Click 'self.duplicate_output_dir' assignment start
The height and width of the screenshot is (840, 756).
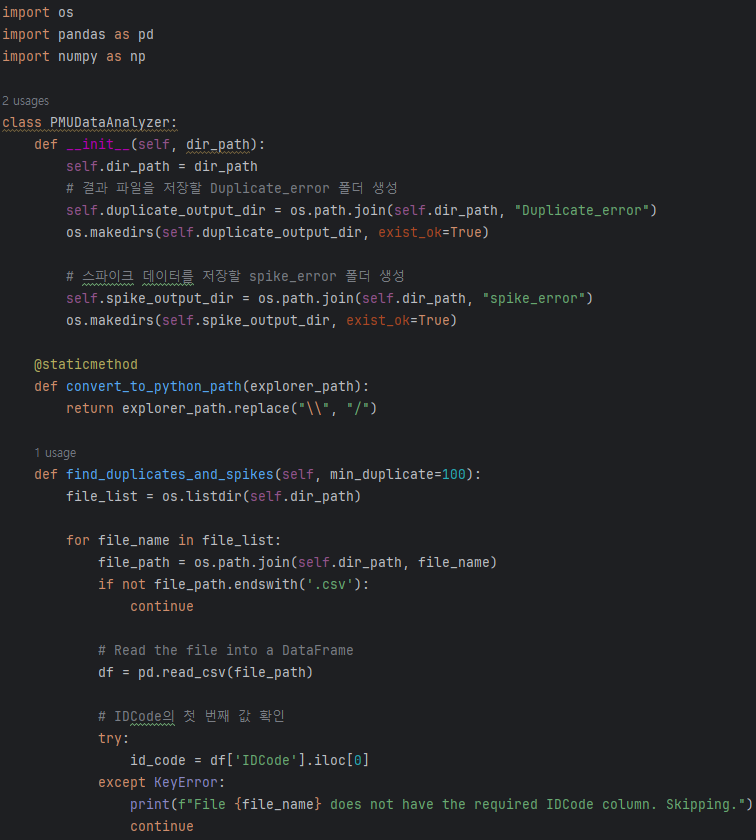[x=166, y=211]
